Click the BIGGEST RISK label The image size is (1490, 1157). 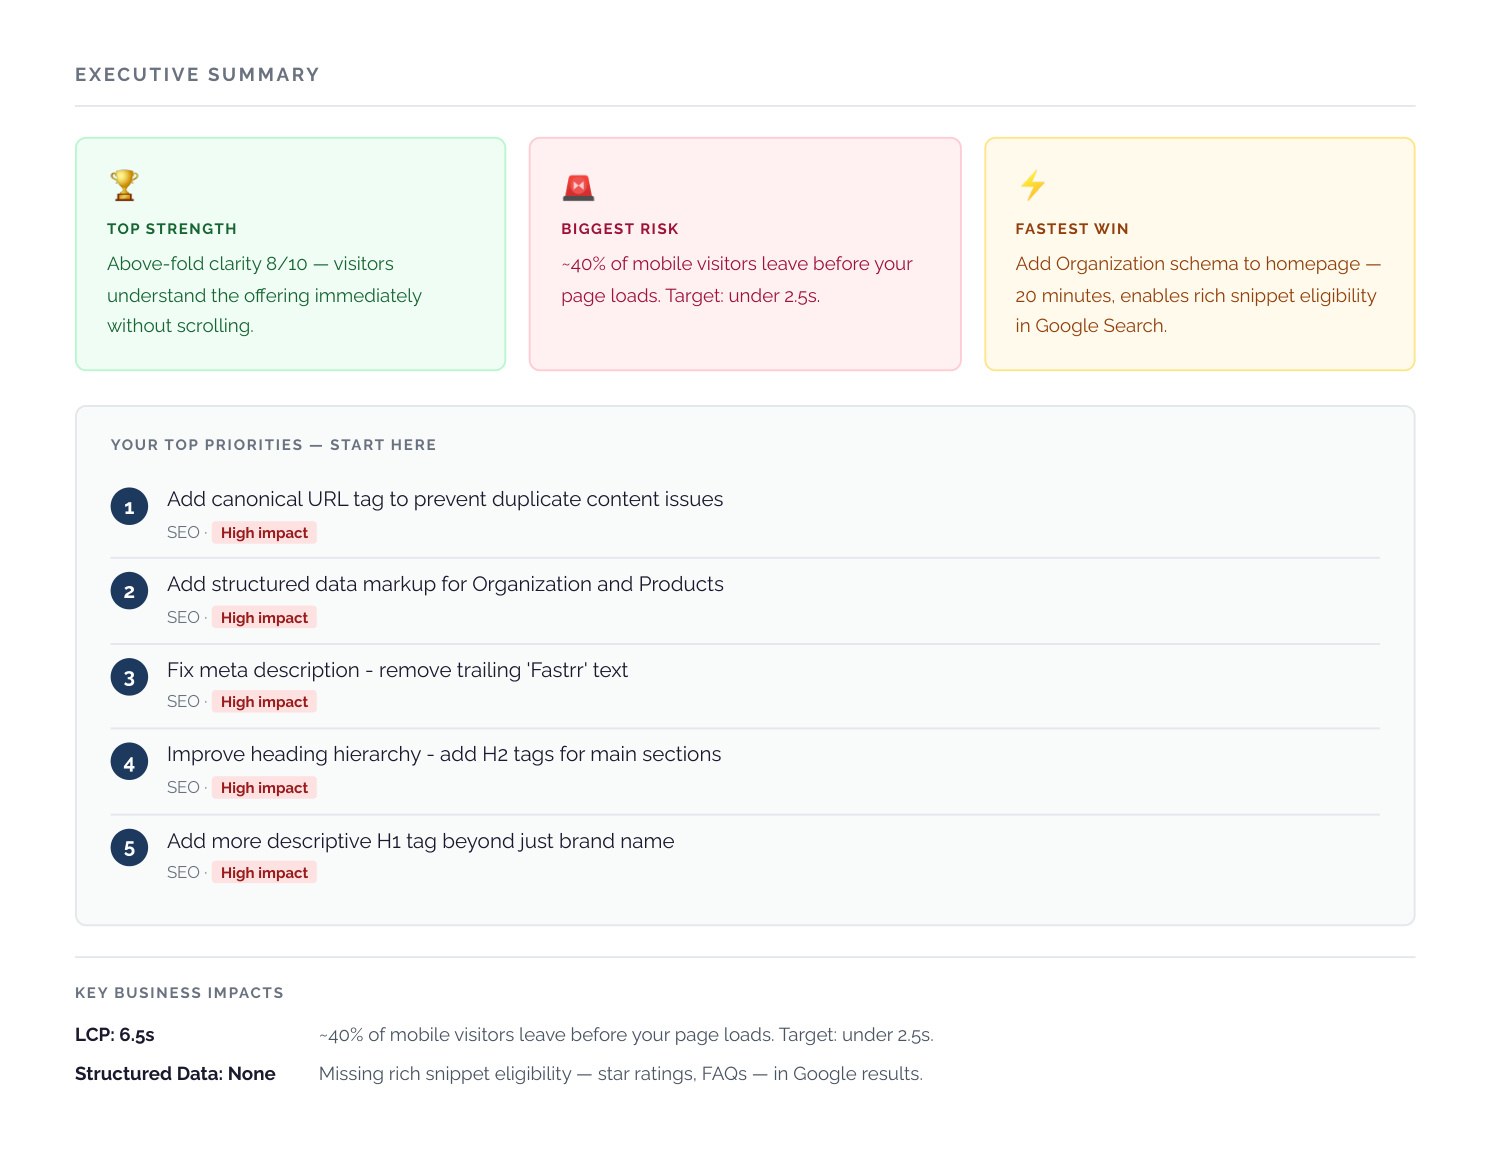tap(620, 229)
